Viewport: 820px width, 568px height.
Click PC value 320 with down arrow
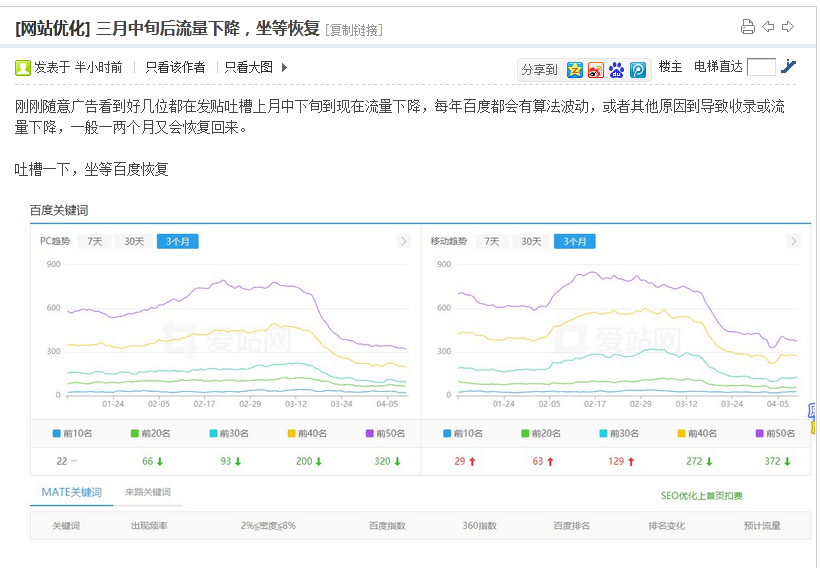click(387, 461)
